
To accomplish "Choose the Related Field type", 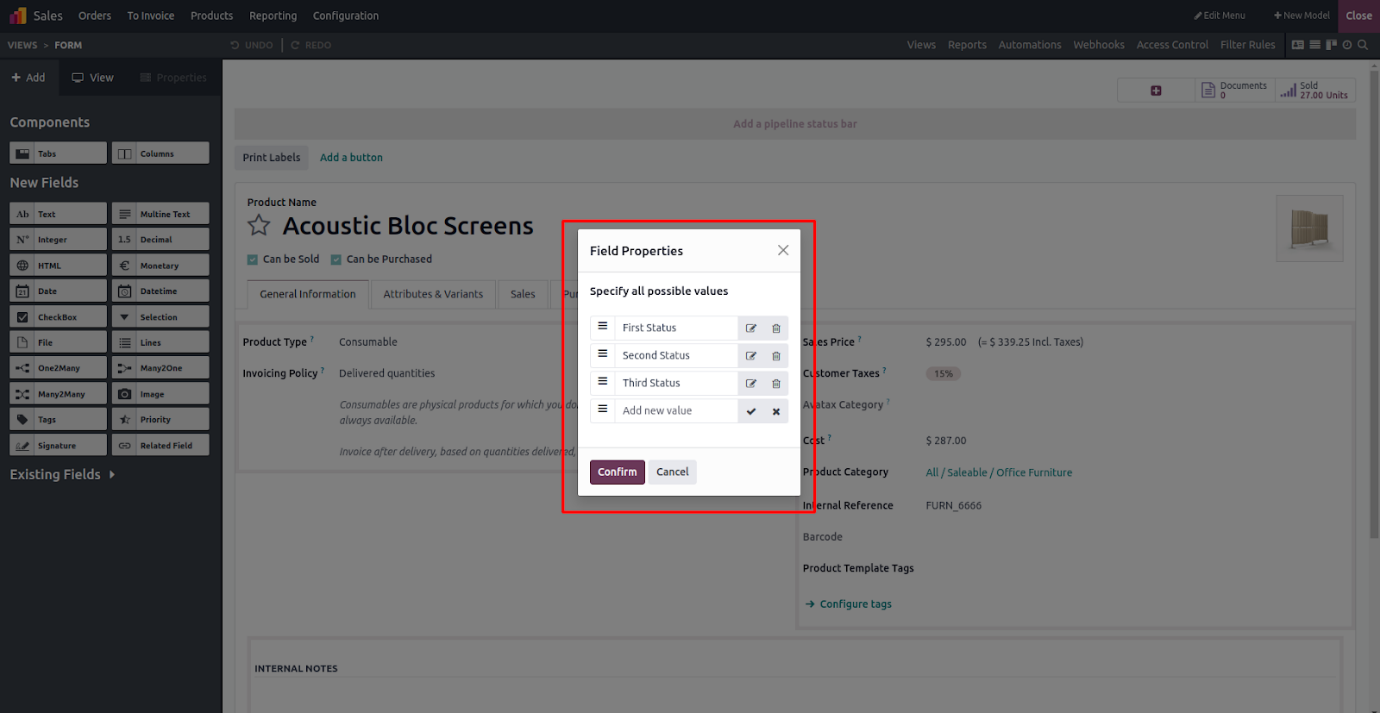I will coord(160,446).
